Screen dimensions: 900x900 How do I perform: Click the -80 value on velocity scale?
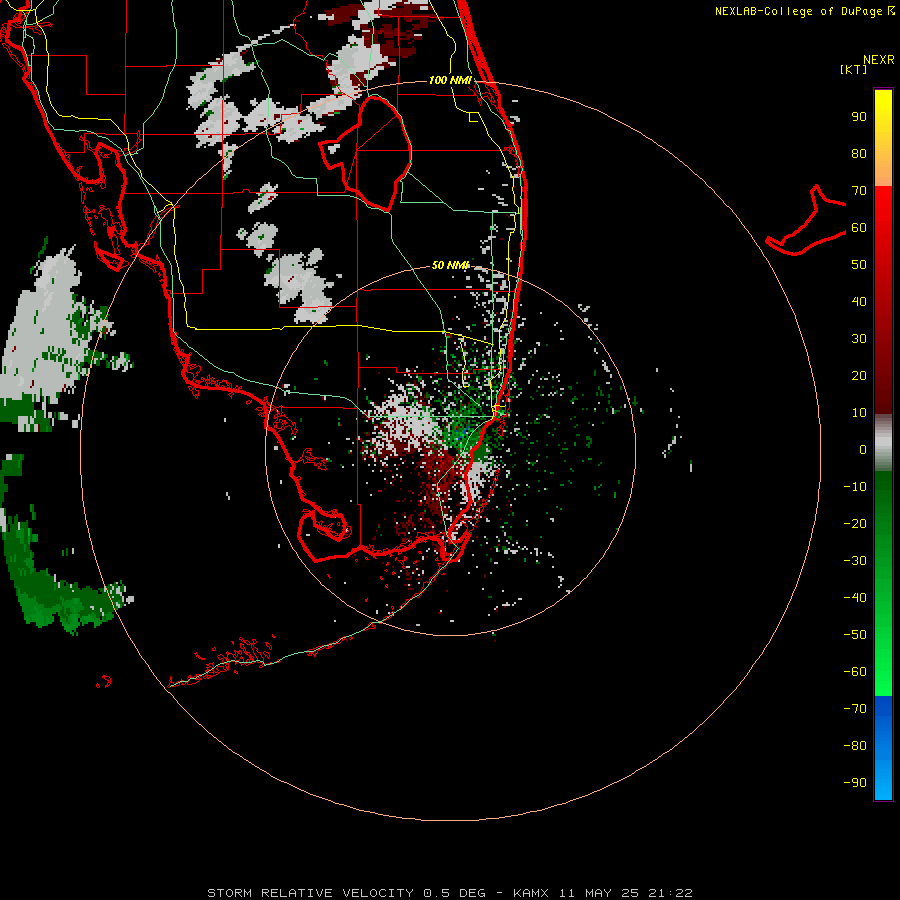[855, 746]
